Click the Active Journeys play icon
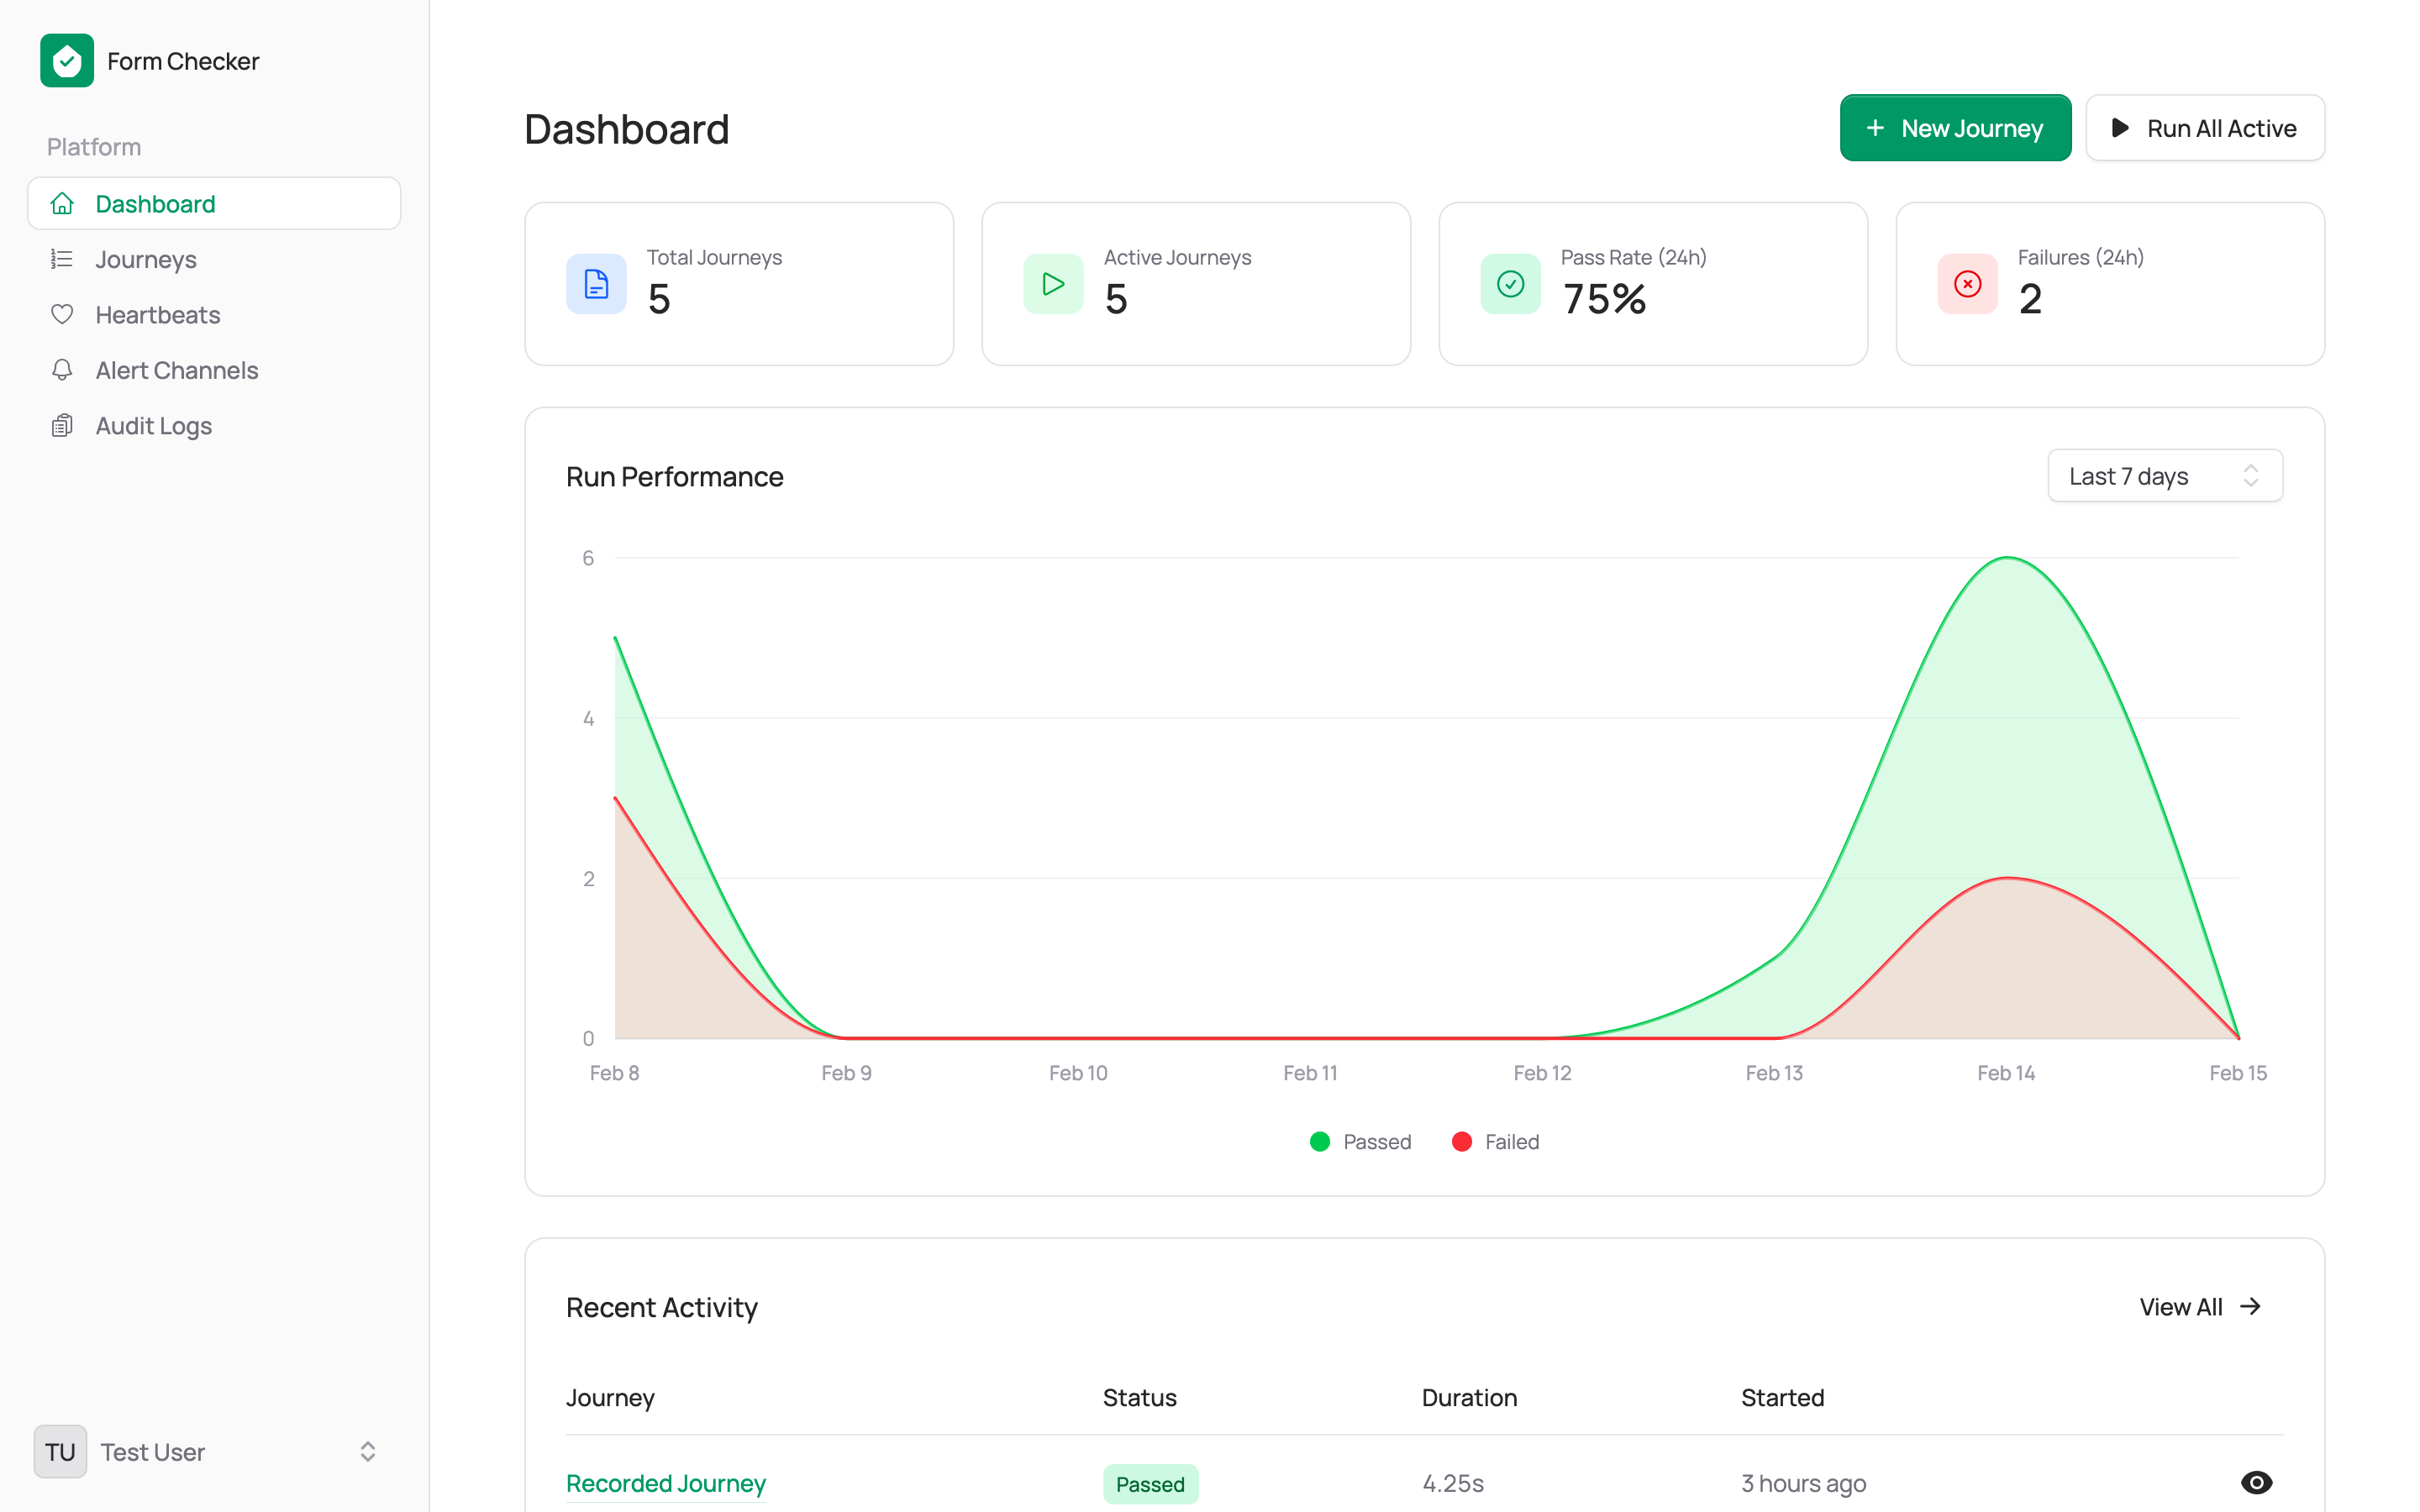2420x1512 pixels. (x=1052, y=284)
